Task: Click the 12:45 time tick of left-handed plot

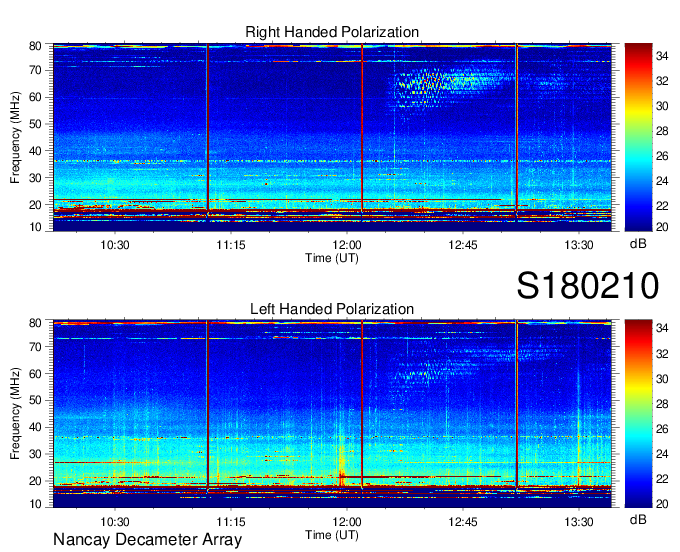Action: click(463, 522)
